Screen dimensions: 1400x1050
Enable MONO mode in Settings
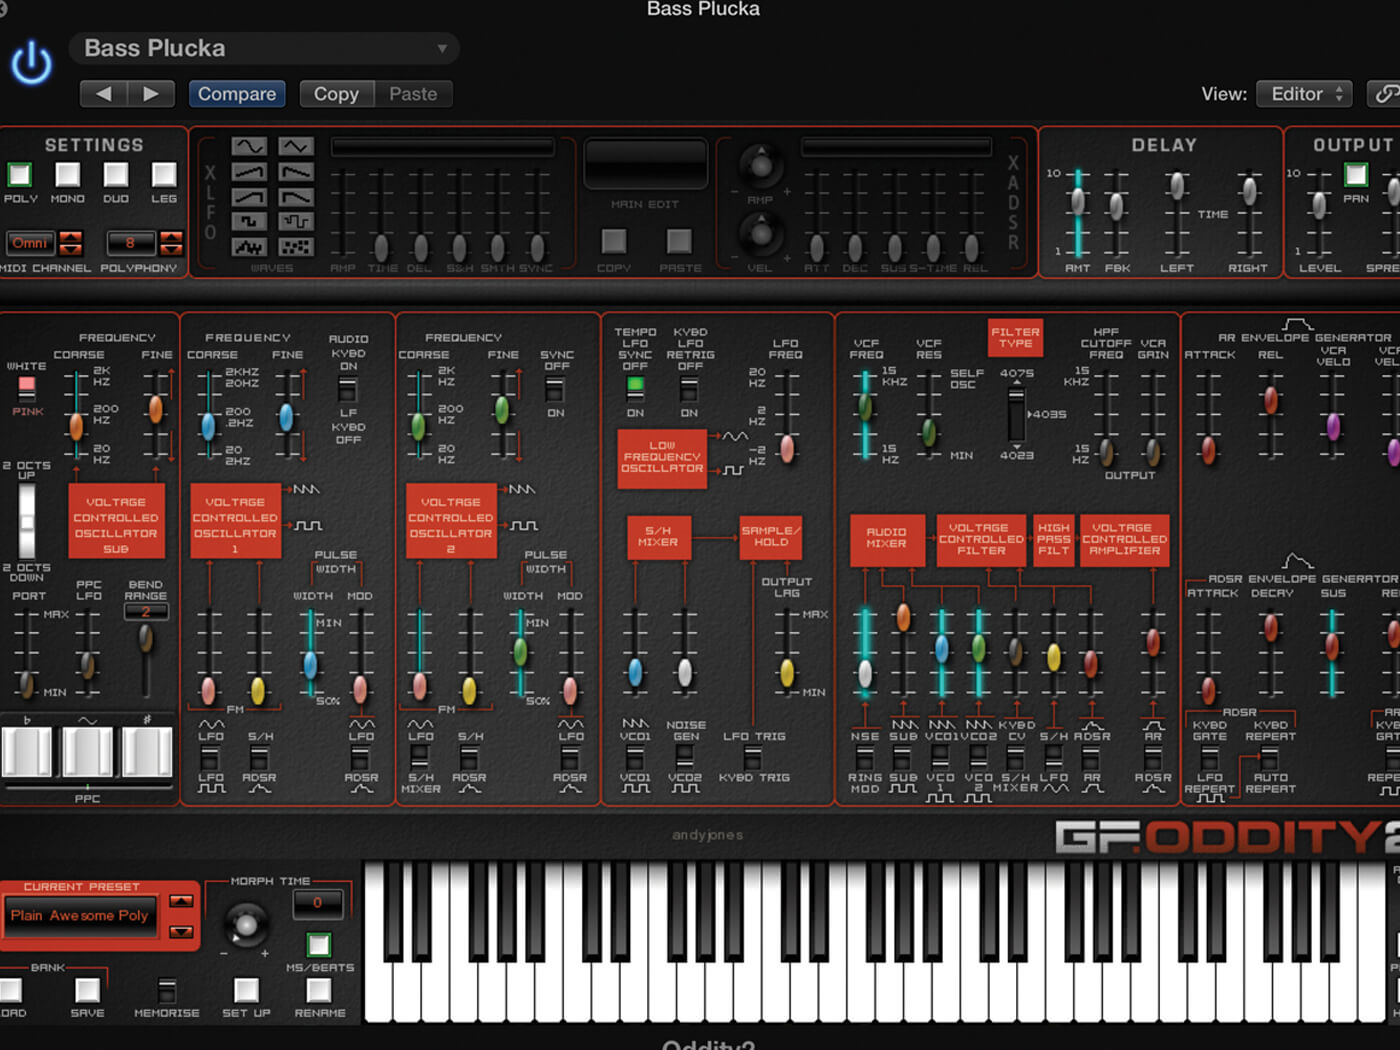point(67,175)
